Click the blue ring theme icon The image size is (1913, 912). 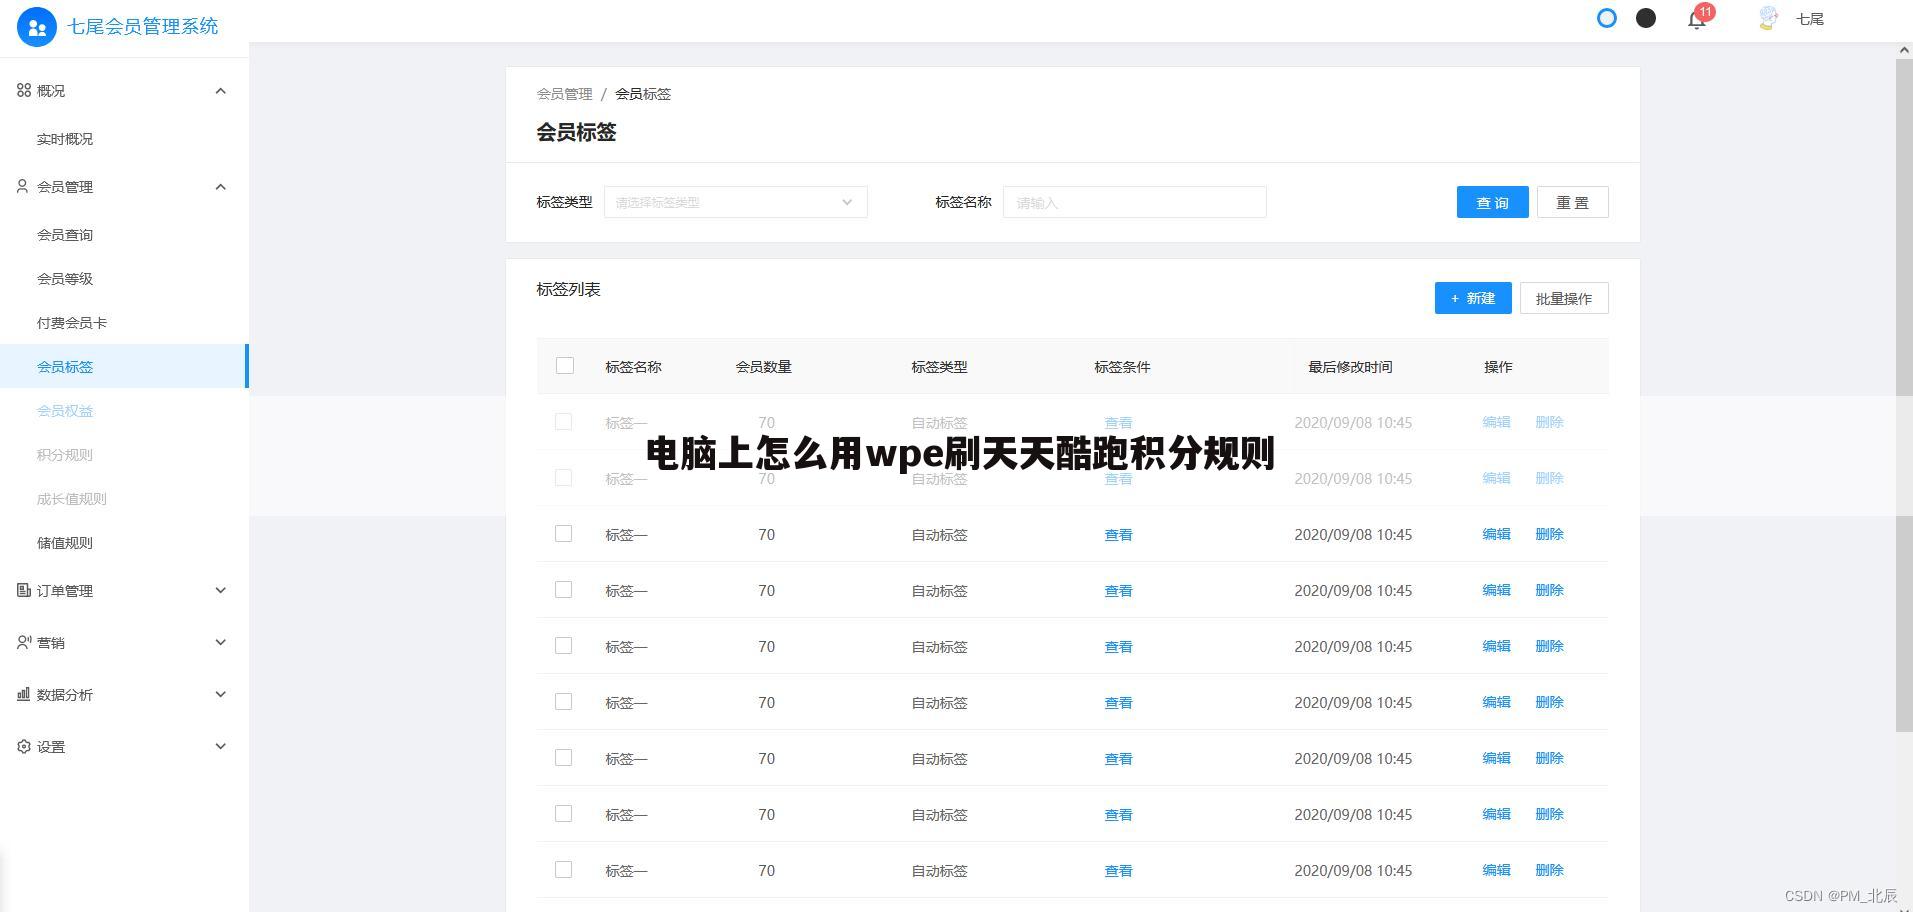point(1607,18)
